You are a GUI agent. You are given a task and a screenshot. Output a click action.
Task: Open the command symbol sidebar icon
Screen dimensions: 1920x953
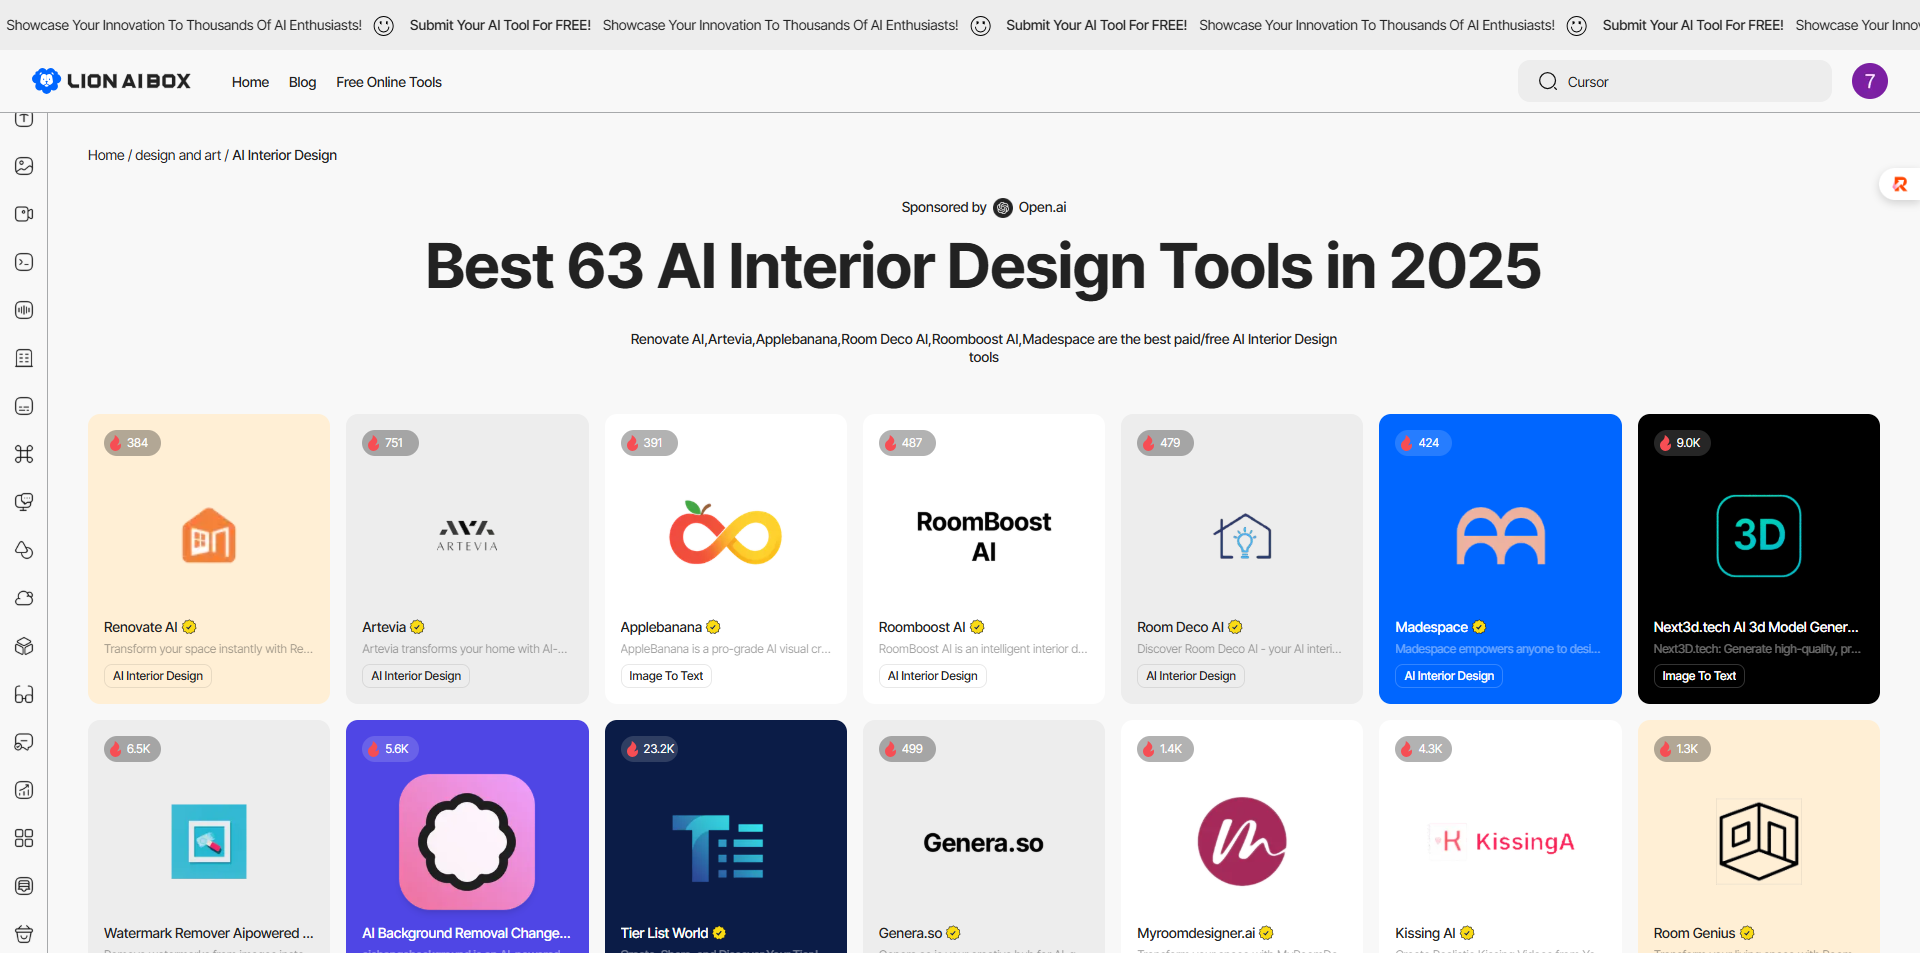(24, 454)
